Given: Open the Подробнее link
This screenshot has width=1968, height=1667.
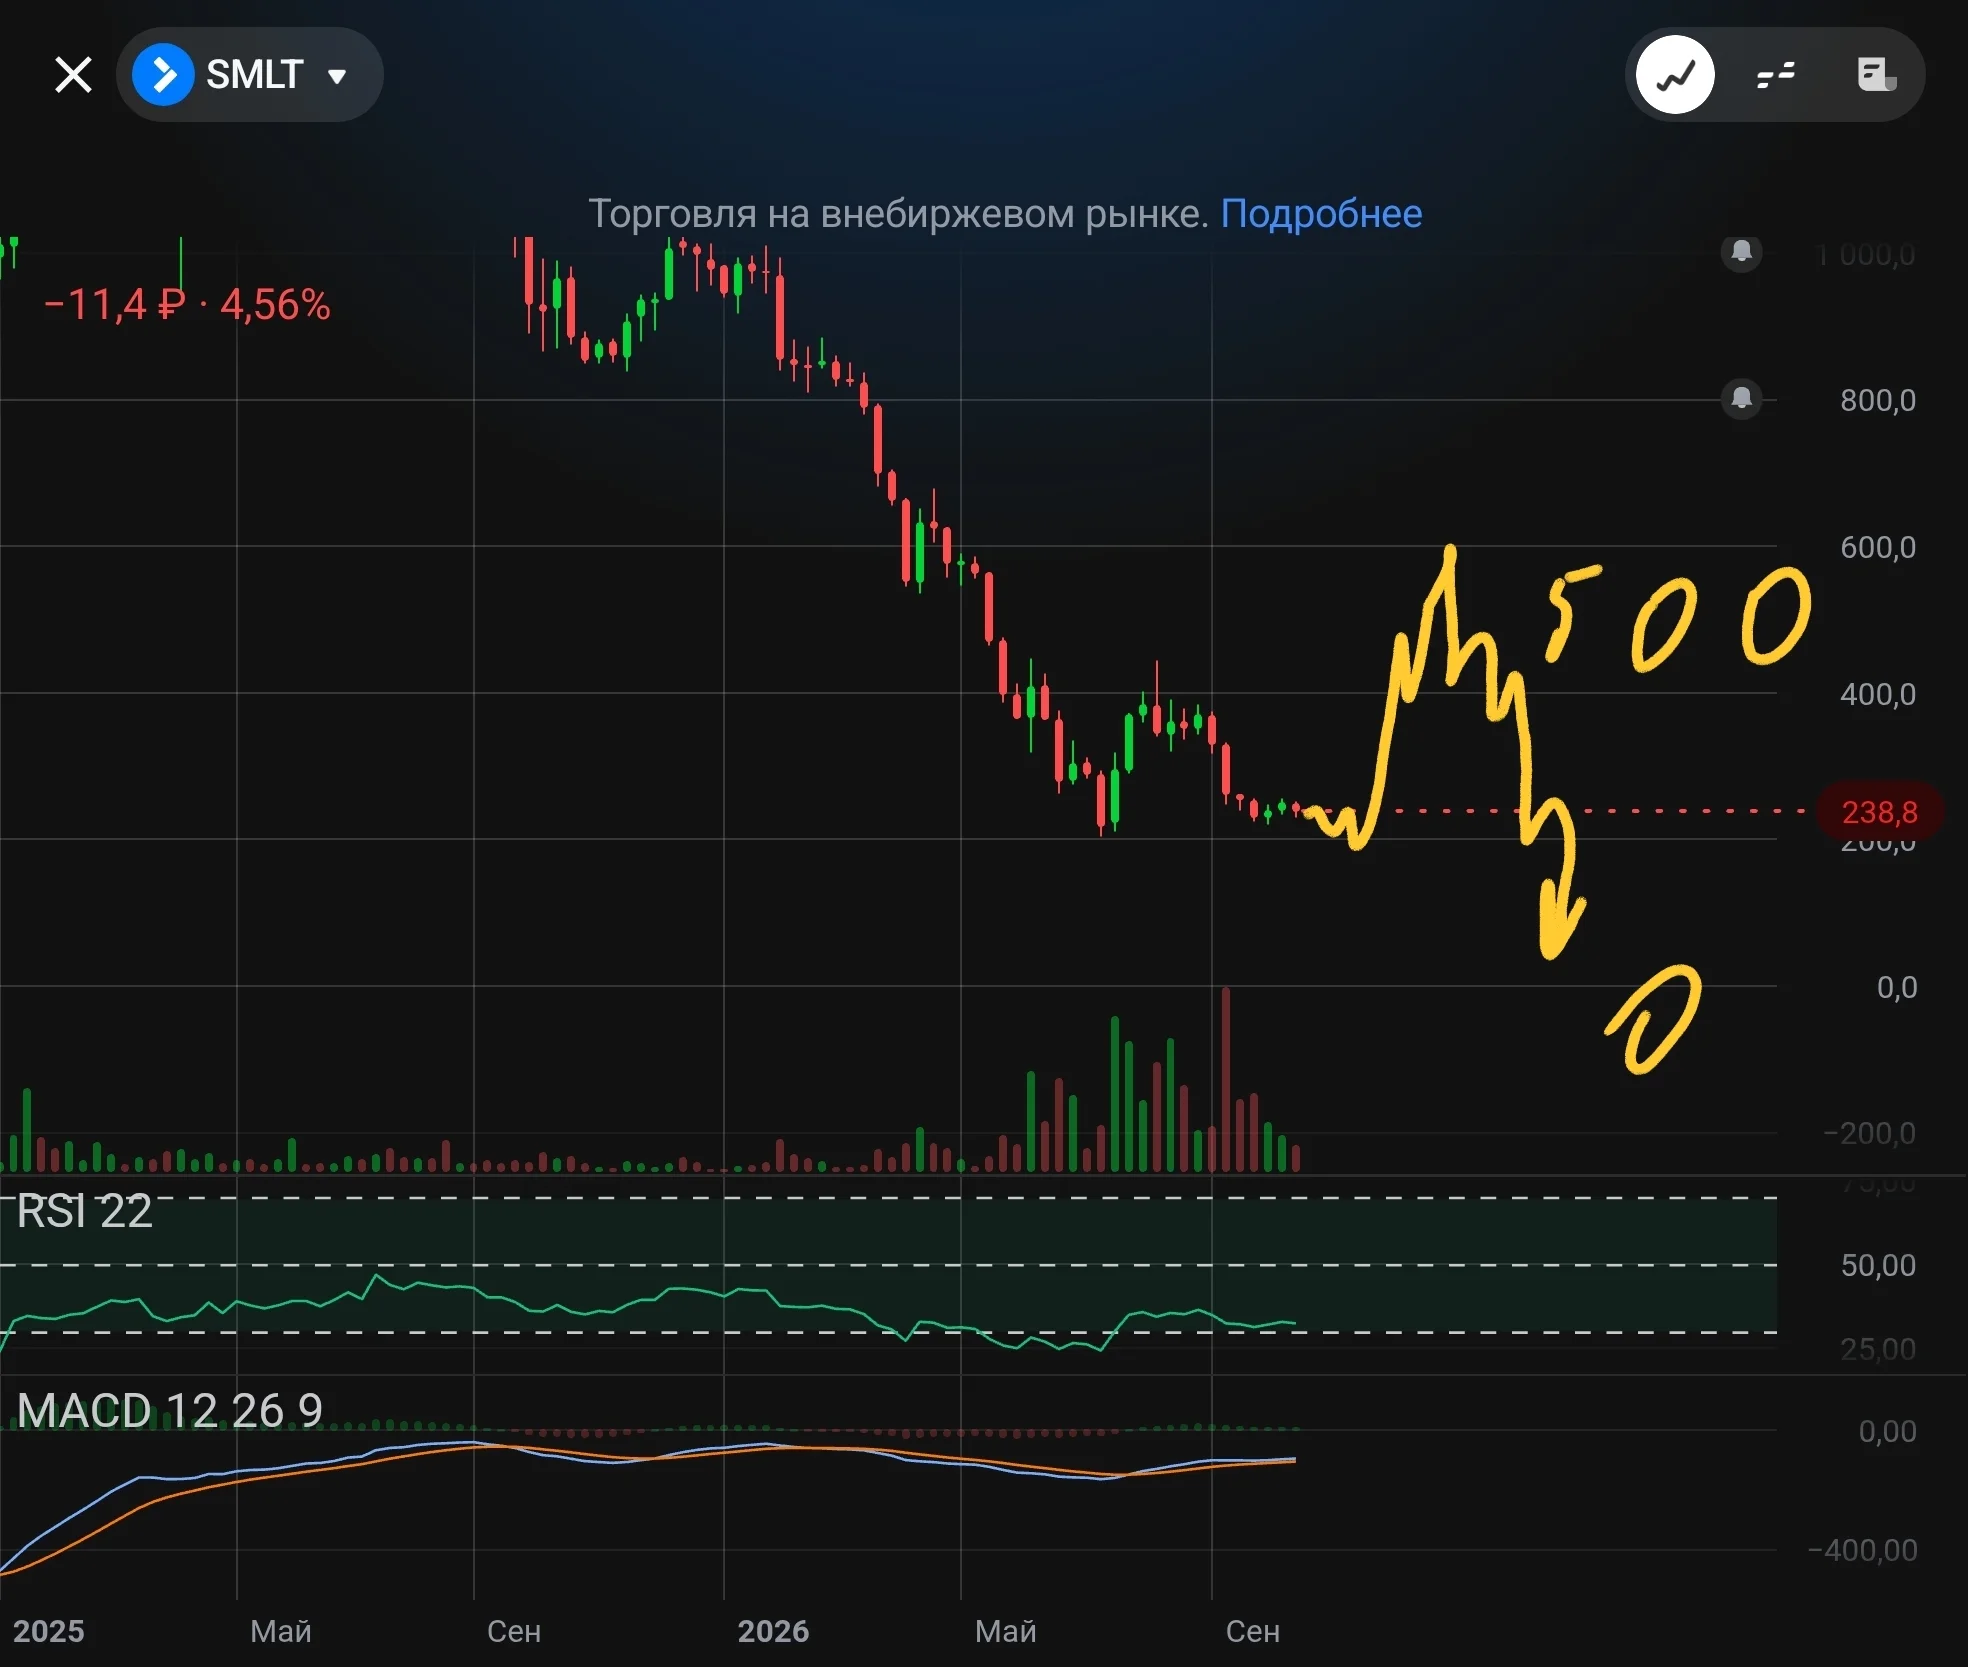Looking at the screenshot, I should click(1321, 214).
